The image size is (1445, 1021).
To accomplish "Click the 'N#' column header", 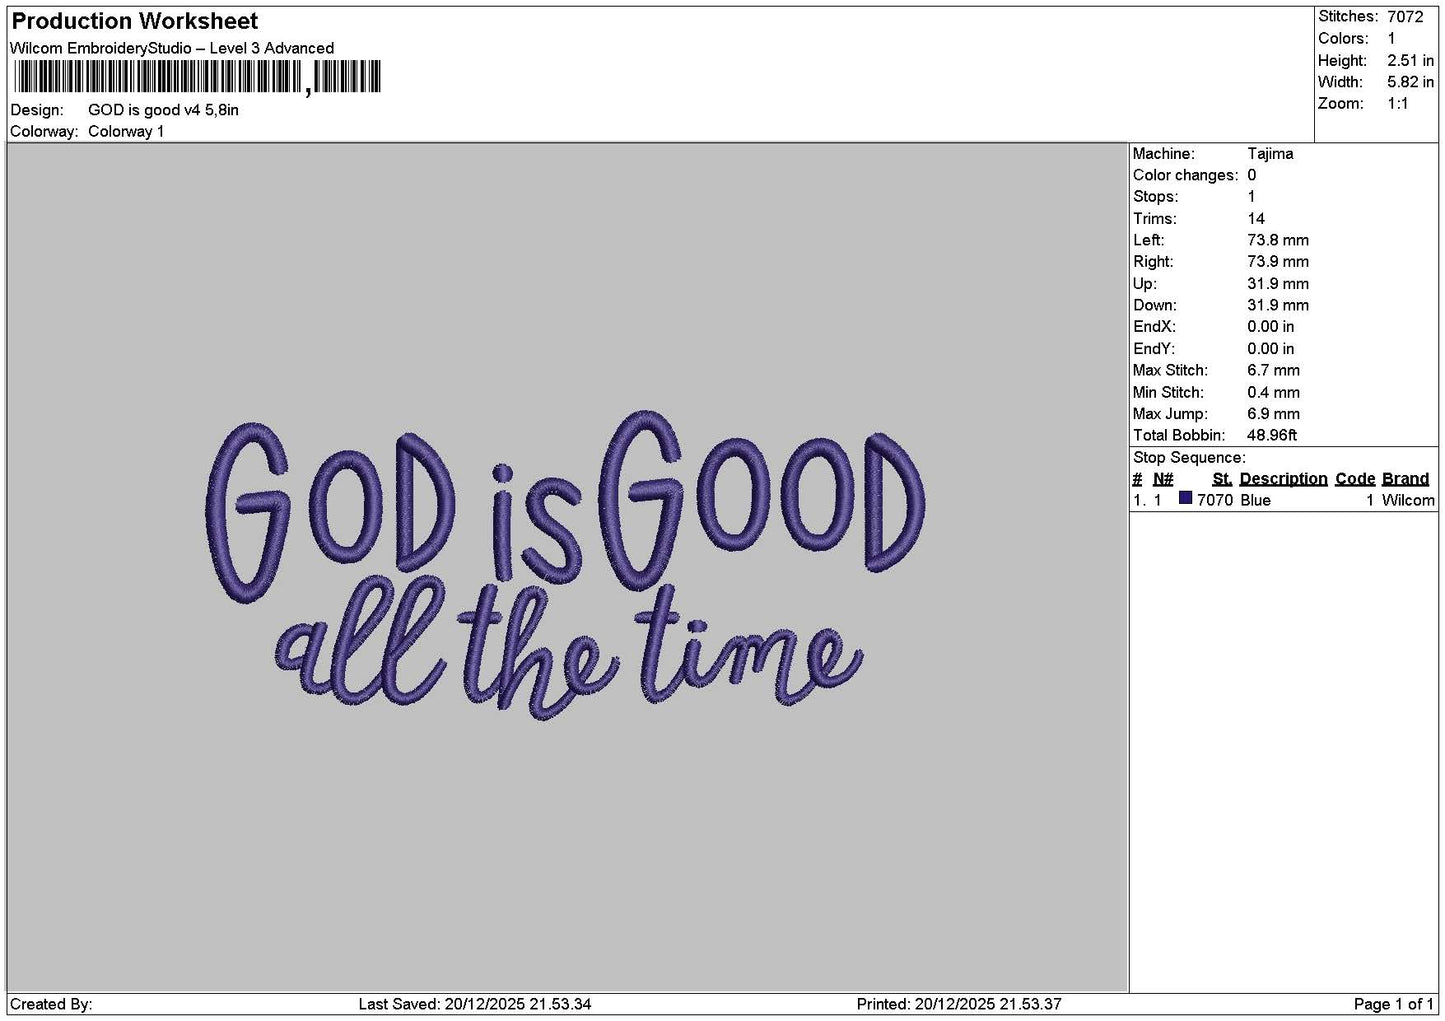I will (x=1163, y=479).
